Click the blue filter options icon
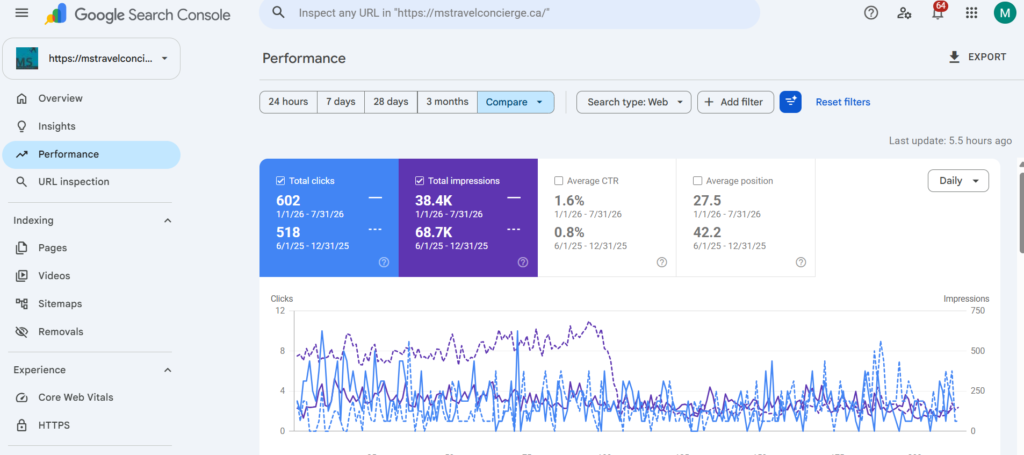The width and height of the screenshot is (1024, 455). [790, 102]
